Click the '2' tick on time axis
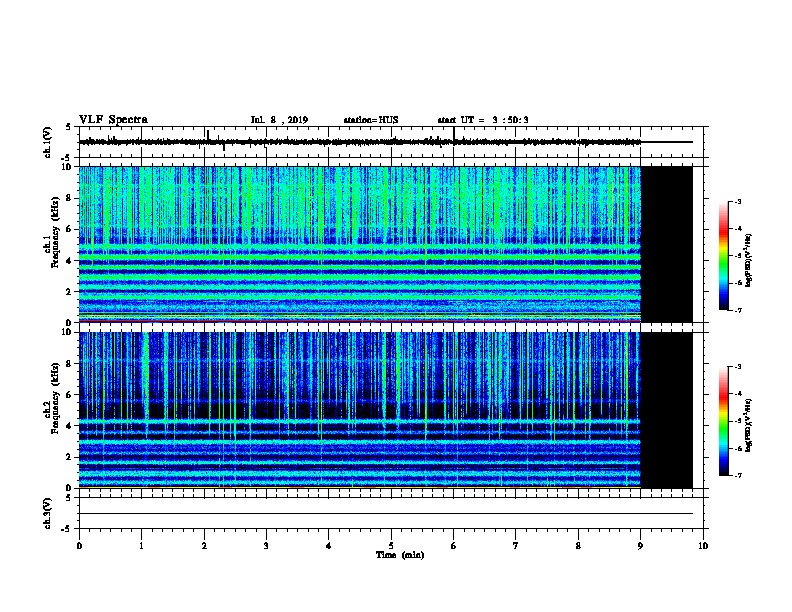Image resolution: width=792 pixels, height=612 pixels. 204,546
